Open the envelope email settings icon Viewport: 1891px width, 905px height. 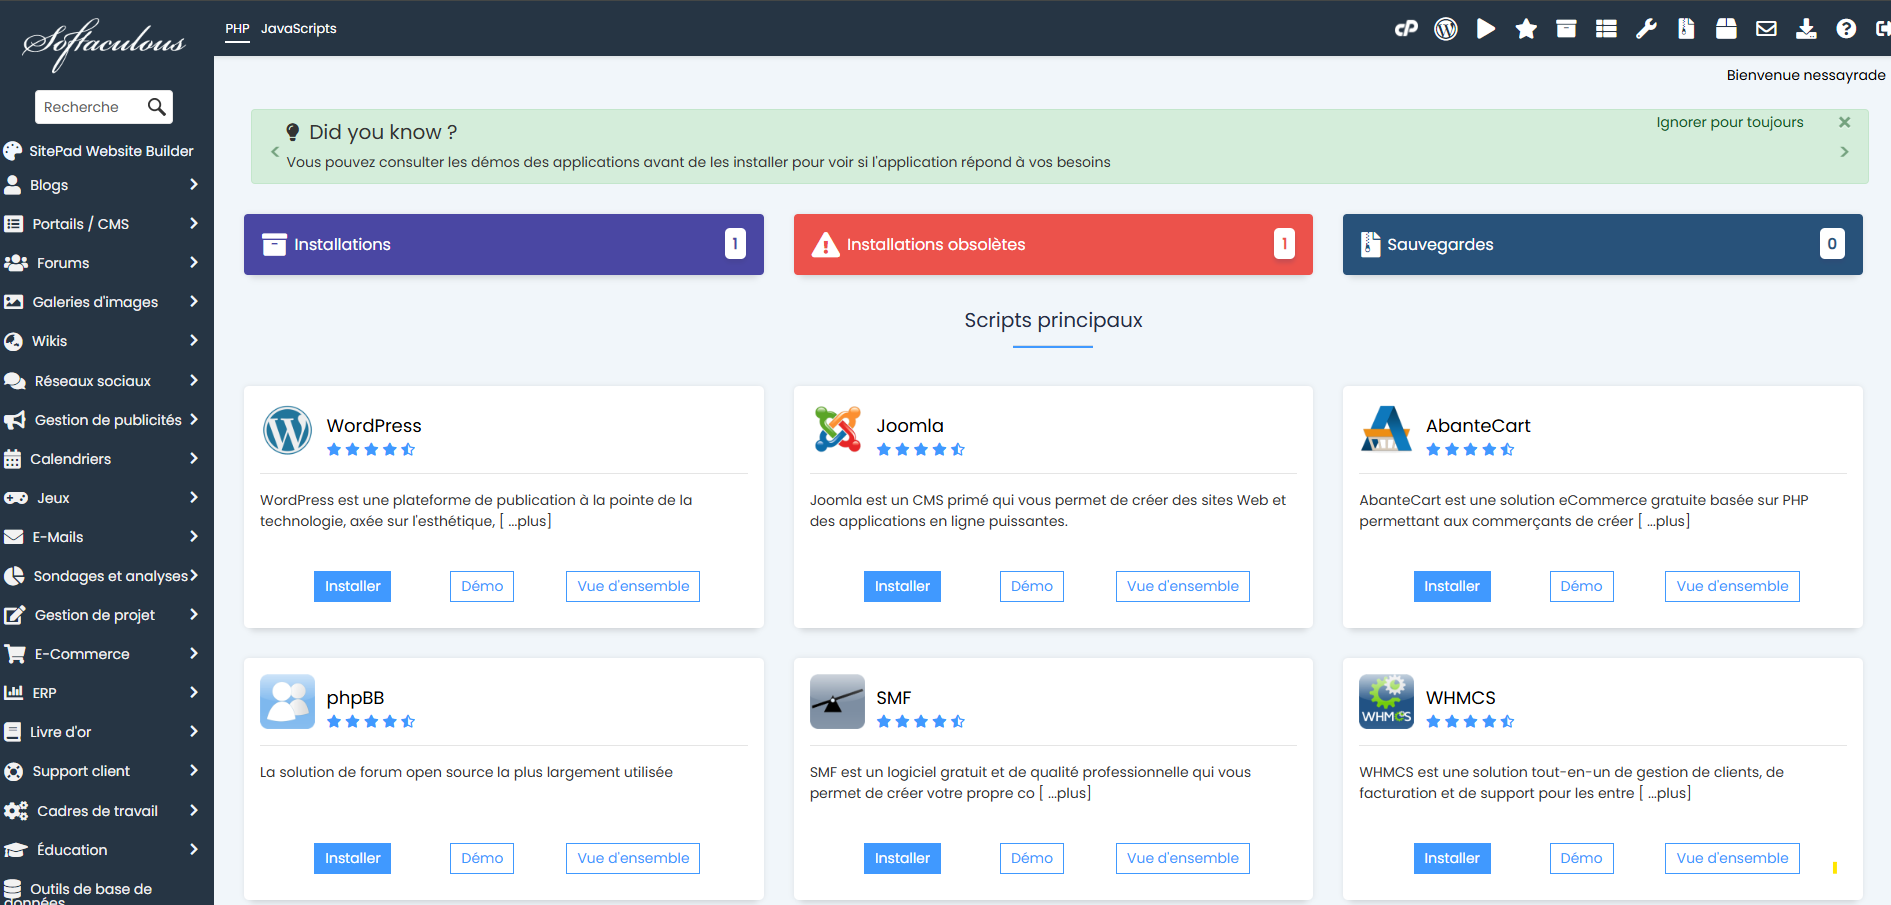[1766, 29]
